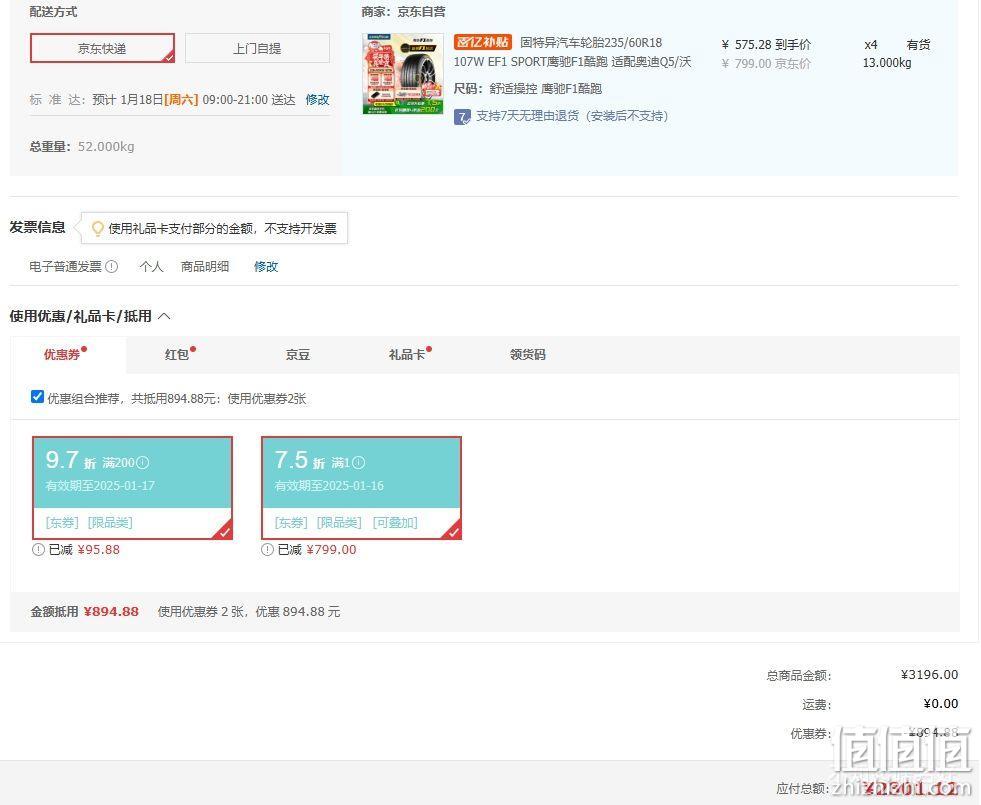981x805 pixels.
Task: Deselect the 9.7折 满200 coupon
Action: click(x=133, y=488)
